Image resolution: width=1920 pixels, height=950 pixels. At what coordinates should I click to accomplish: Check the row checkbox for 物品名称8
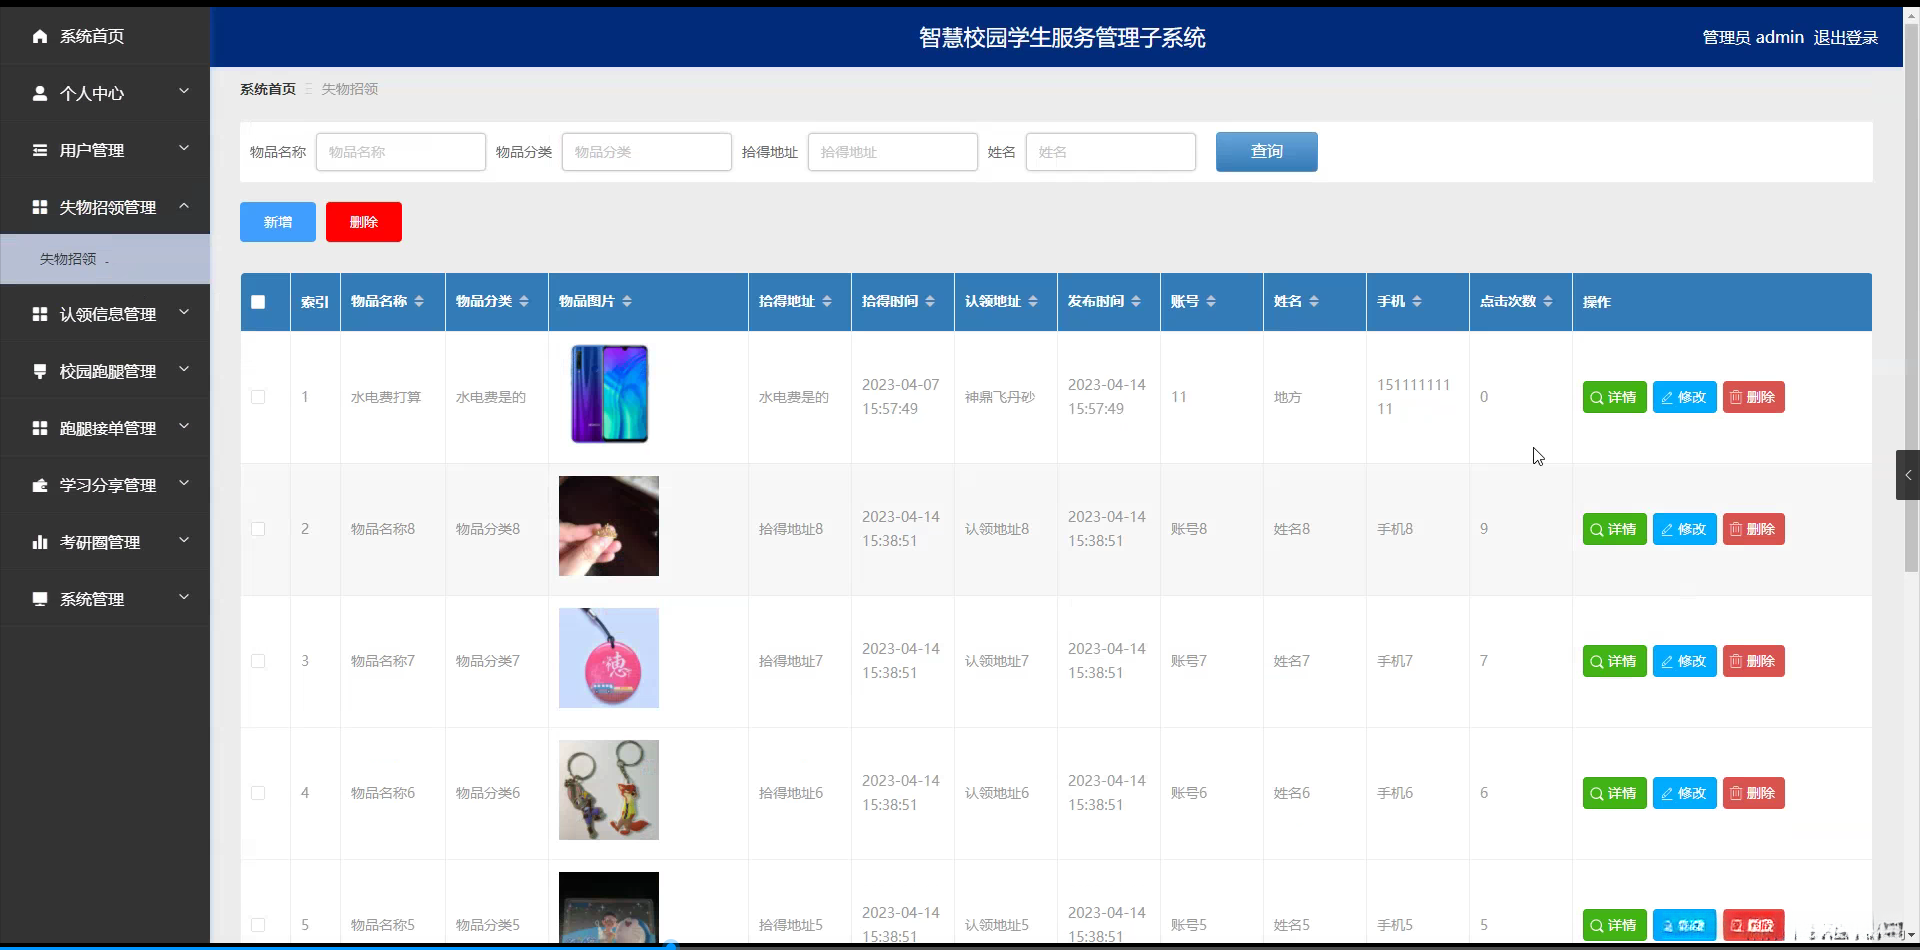point(258,529)
